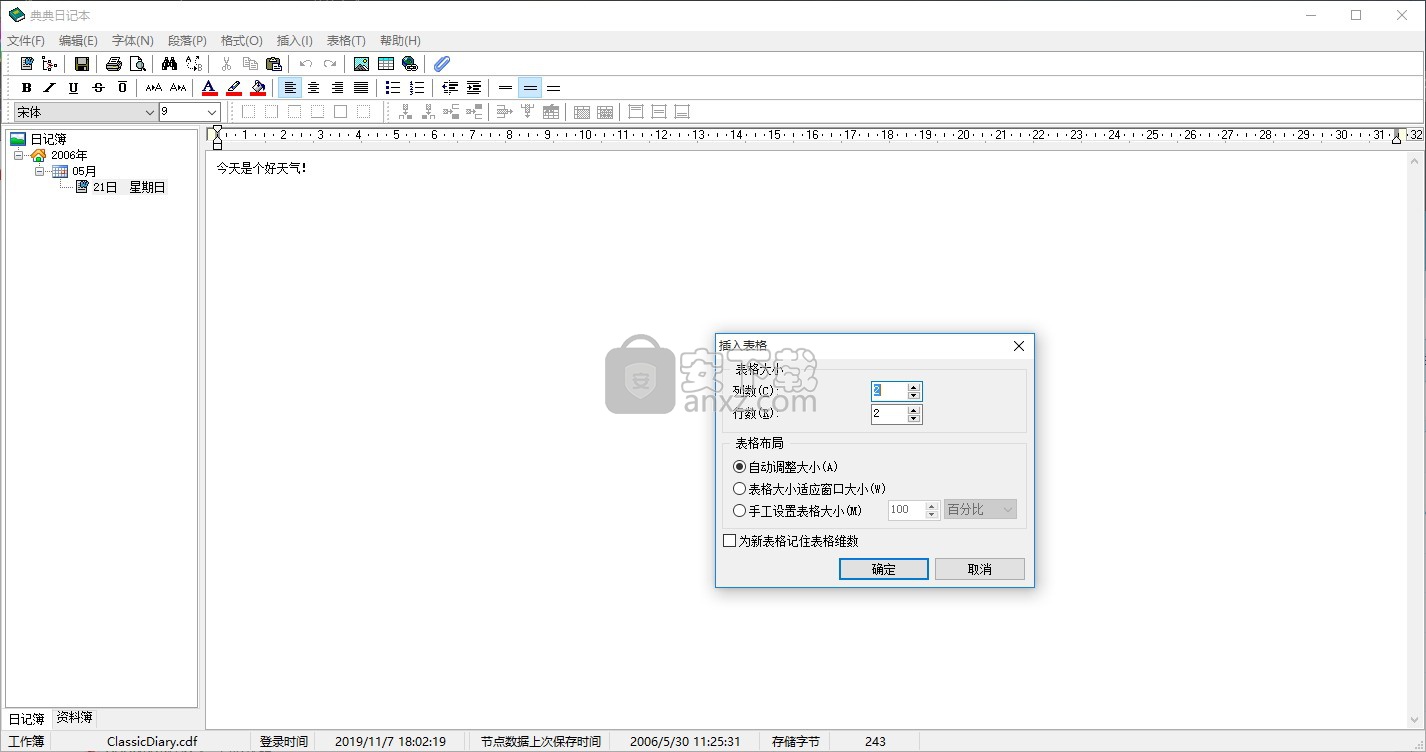This screenshot has width=1426, height=752.
Task: Click the increase indent icon
Action: [474, 88]
